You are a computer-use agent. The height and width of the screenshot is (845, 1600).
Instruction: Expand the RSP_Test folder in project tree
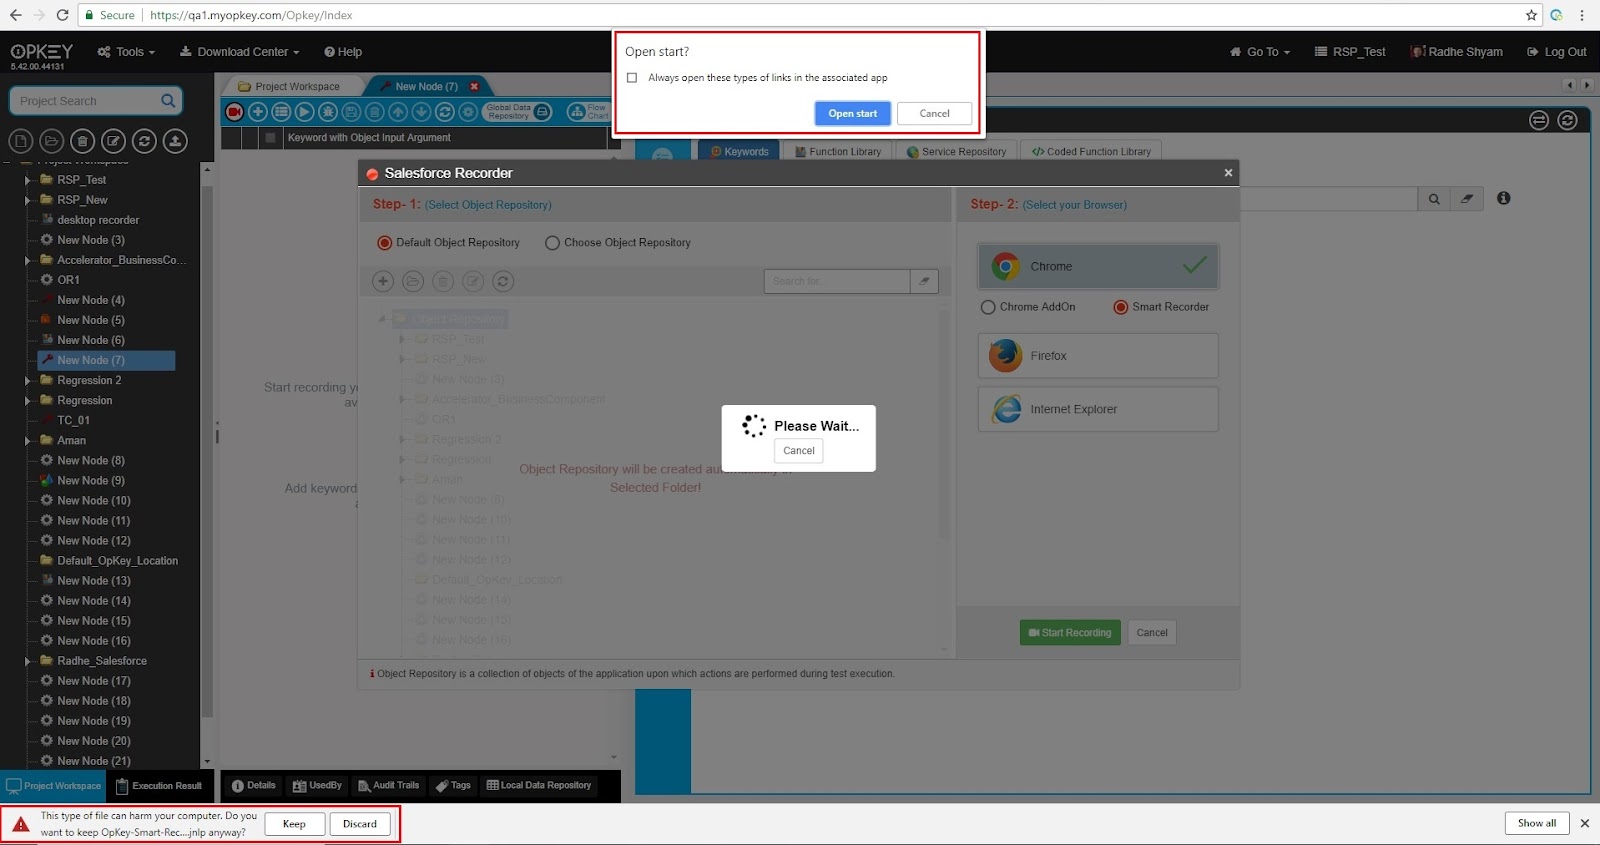[x=28, y=180]
